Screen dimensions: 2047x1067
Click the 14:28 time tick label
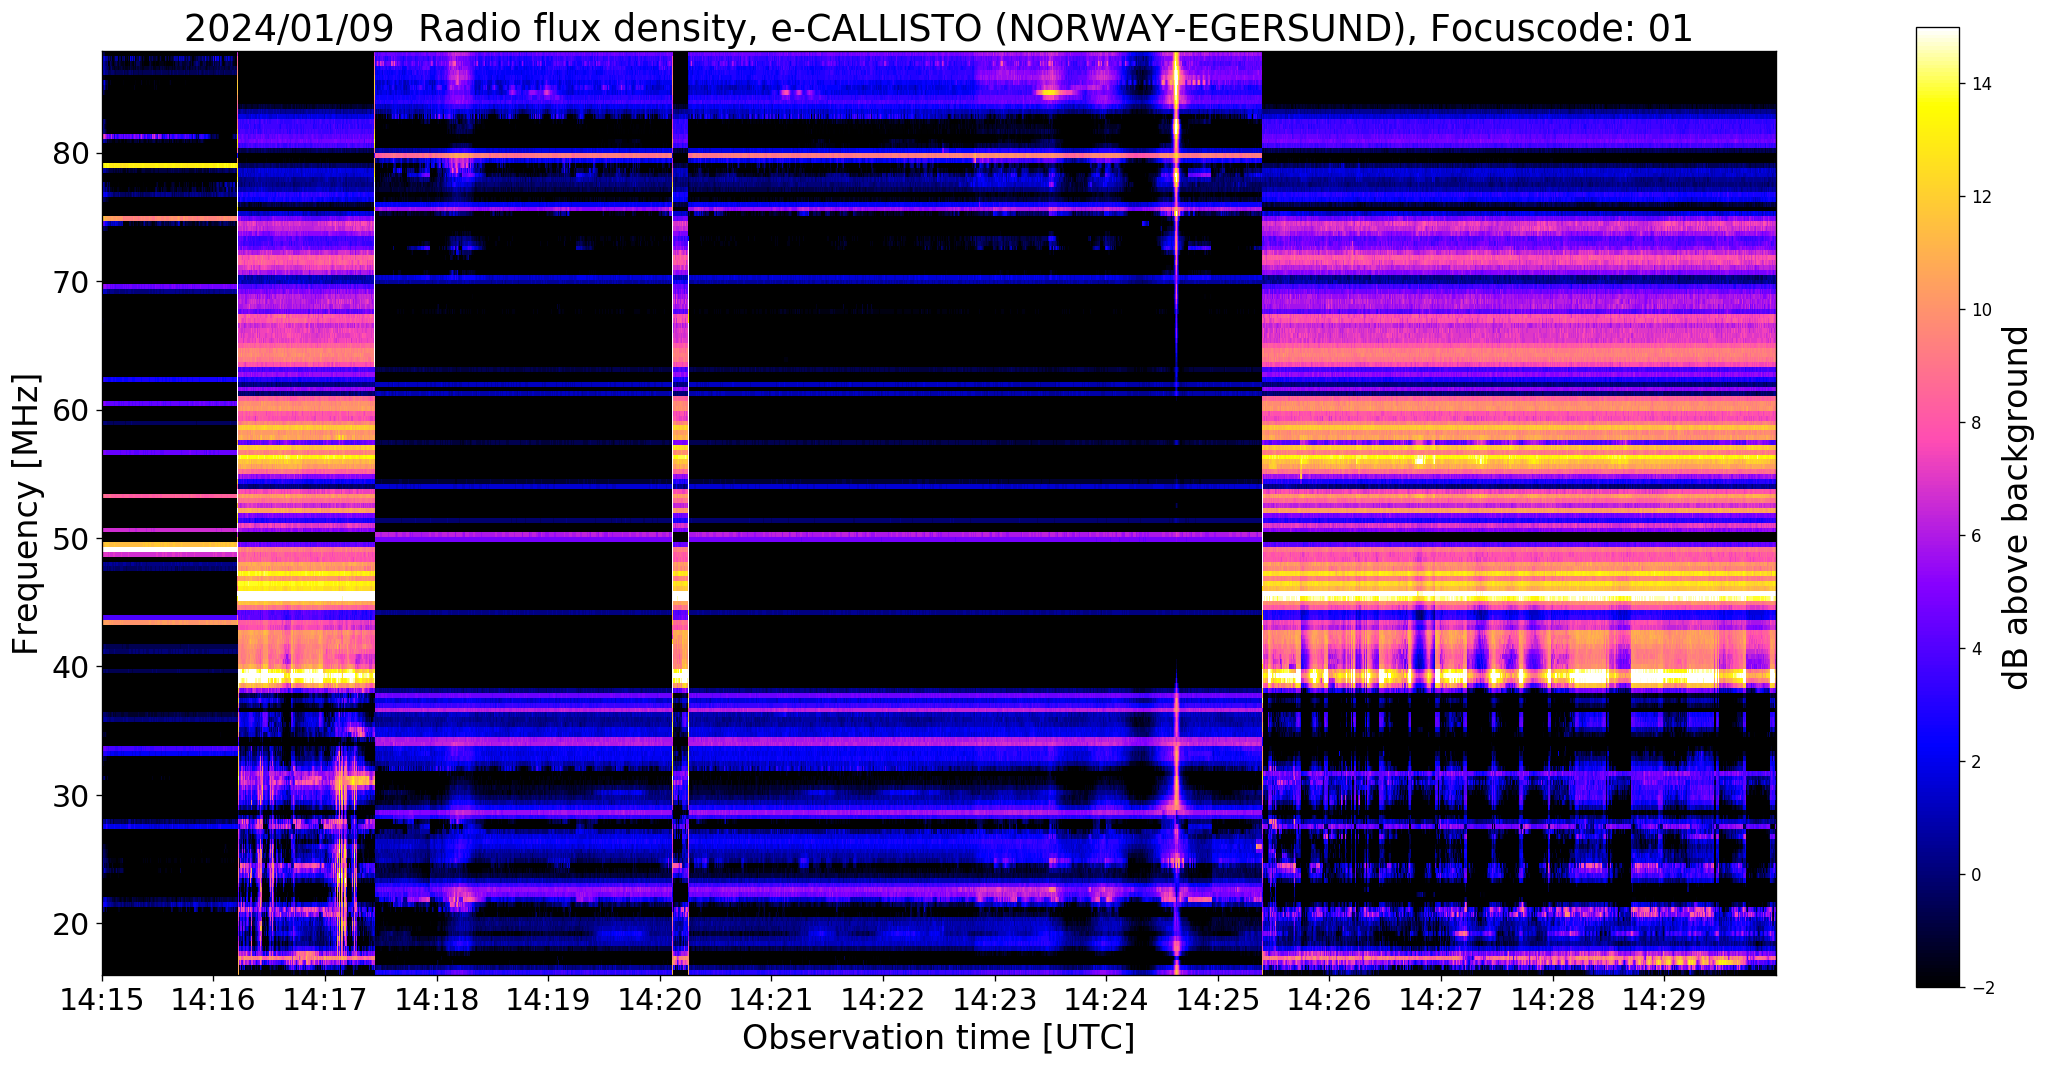pos(1553,999)
